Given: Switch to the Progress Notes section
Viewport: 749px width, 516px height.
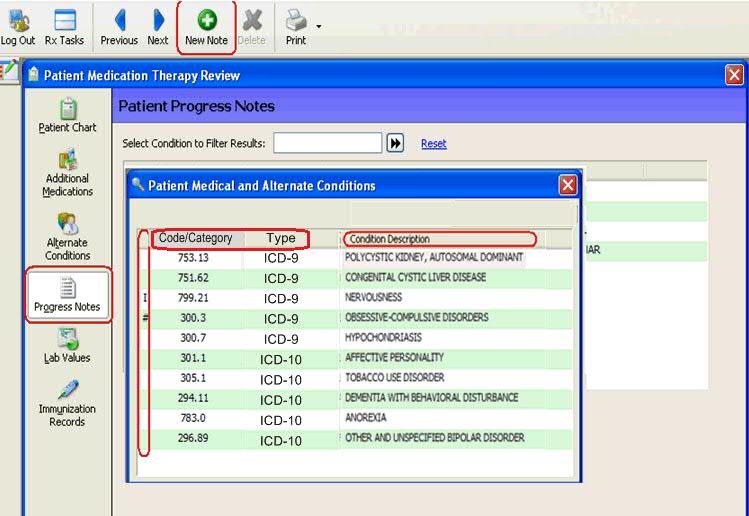Looking at the screenshot, I should pyautogui.click(x=67, y=295).
